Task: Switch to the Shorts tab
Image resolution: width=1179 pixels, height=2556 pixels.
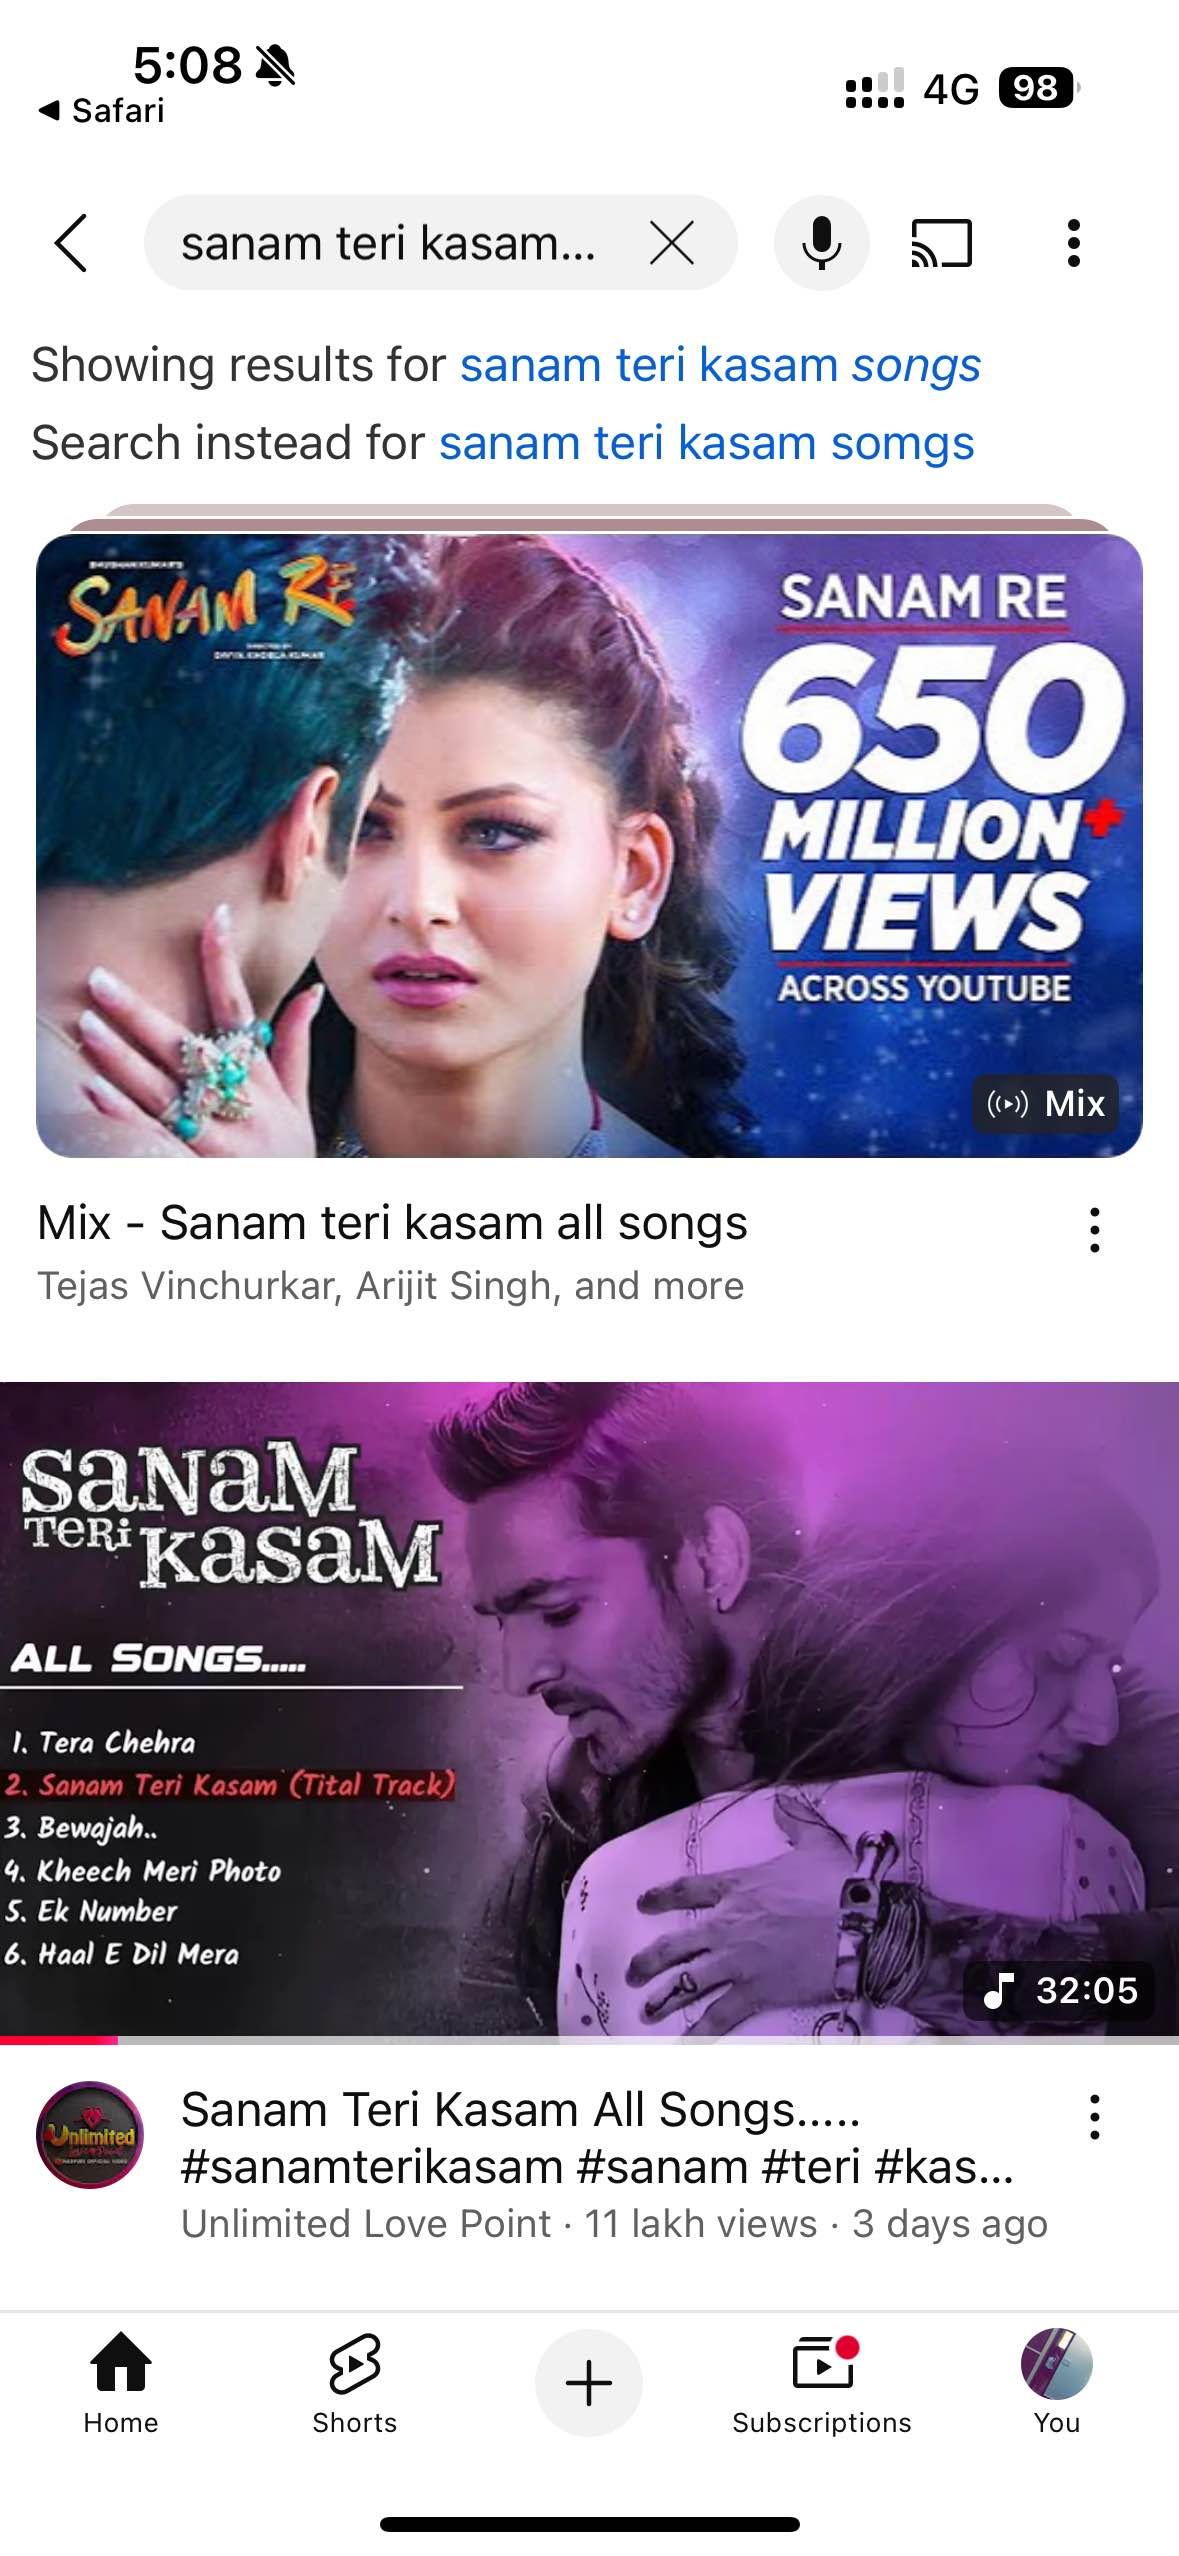Action: tap(355, 2384)
